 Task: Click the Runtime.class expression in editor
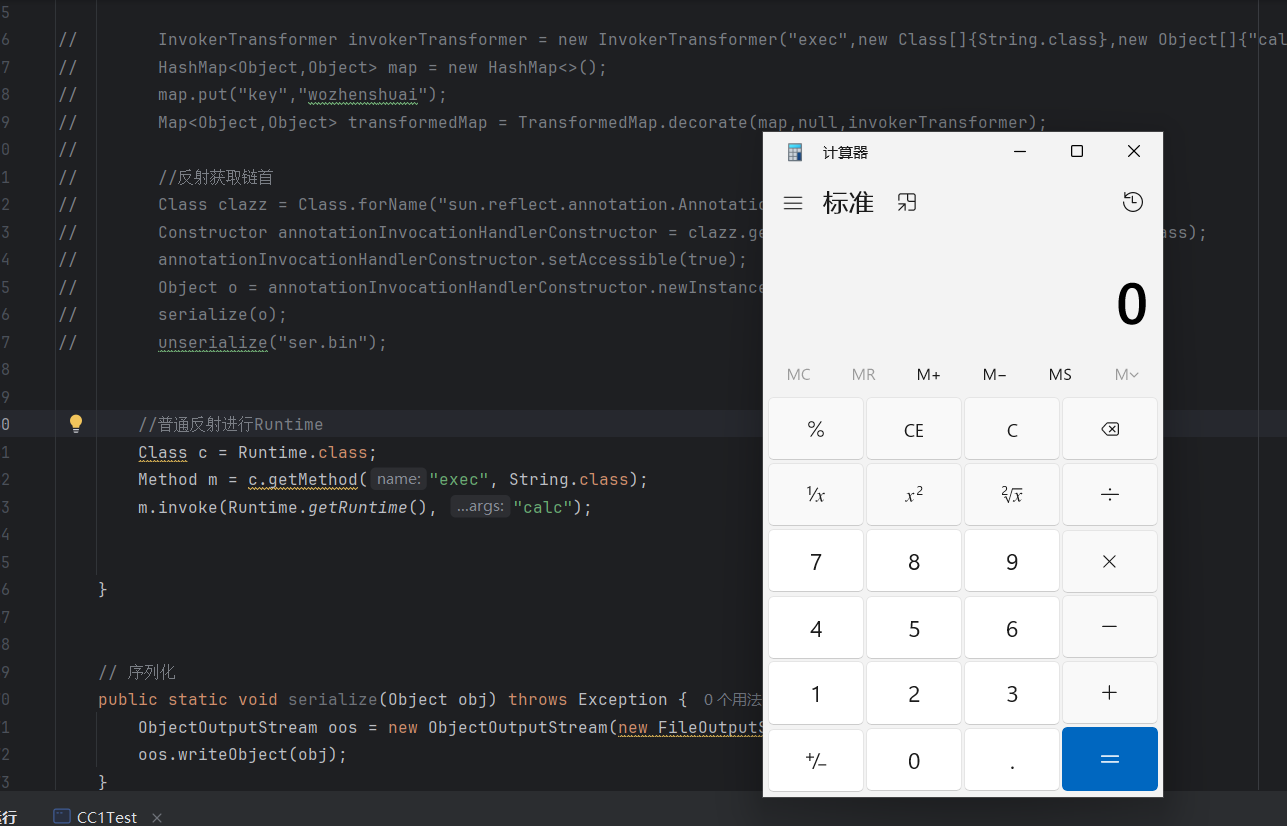pos(302,452)
